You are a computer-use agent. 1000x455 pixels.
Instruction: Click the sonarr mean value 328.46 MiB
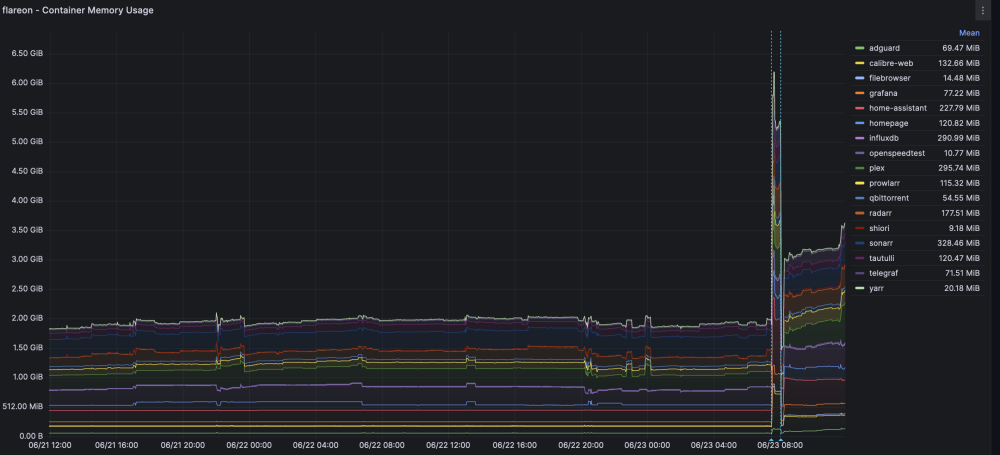(x=960, y=243)
